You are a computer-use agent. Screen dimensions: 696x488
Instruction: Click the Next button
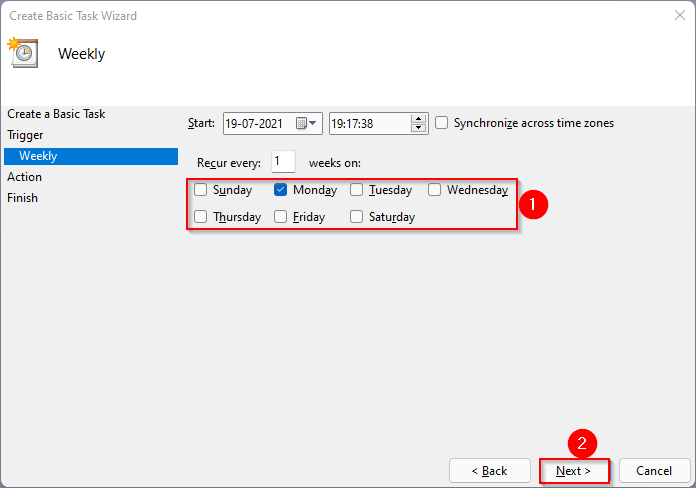[573, 471]
